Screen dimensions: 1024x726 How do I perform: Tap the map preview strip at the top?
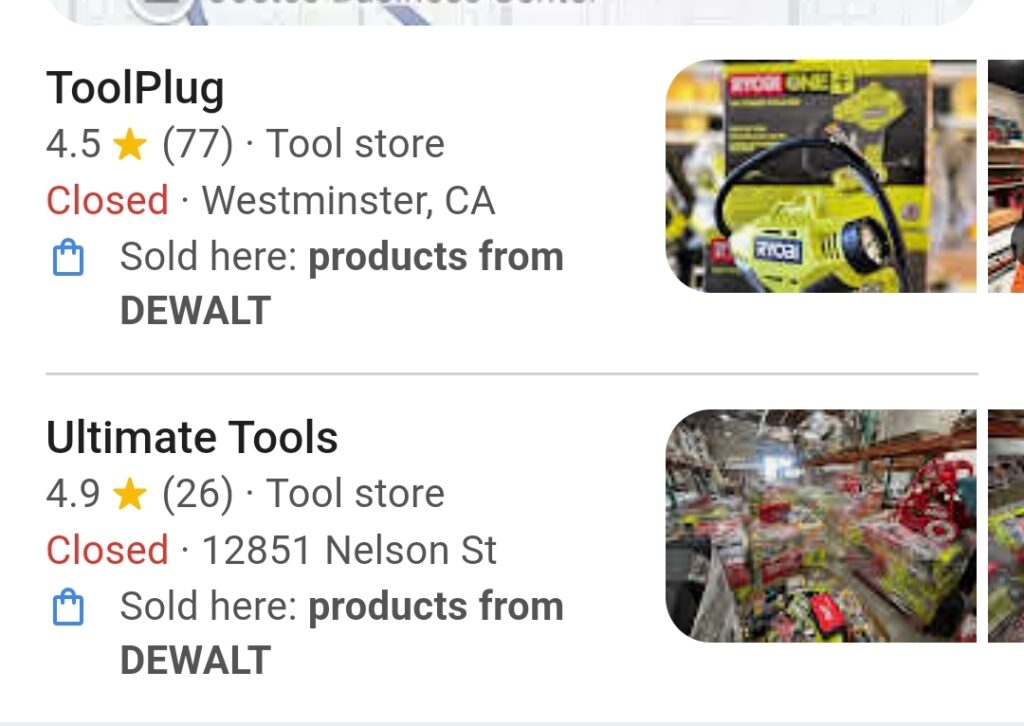click(x=510, y=11)
